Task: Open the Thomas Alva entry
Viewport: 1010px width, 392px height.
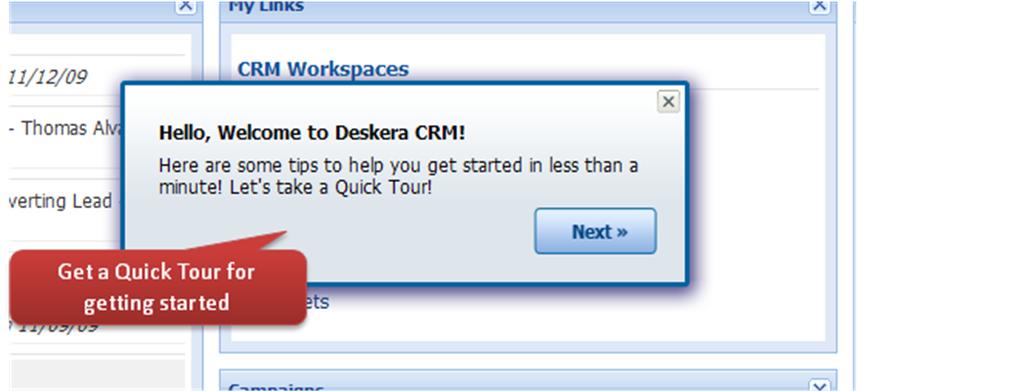Action: (x=66, y=128)
